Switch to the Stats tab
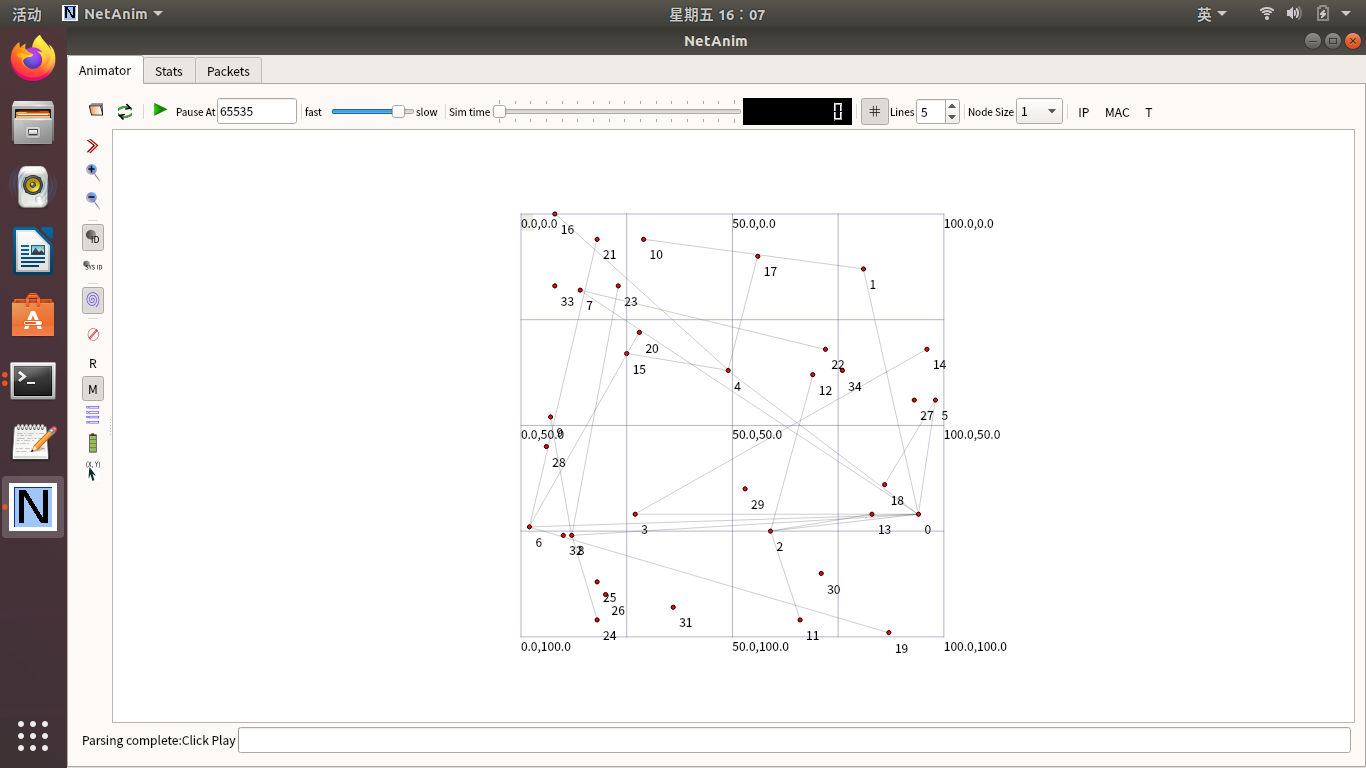Viewport: 1366px width, 768px height. coord(169,71)
